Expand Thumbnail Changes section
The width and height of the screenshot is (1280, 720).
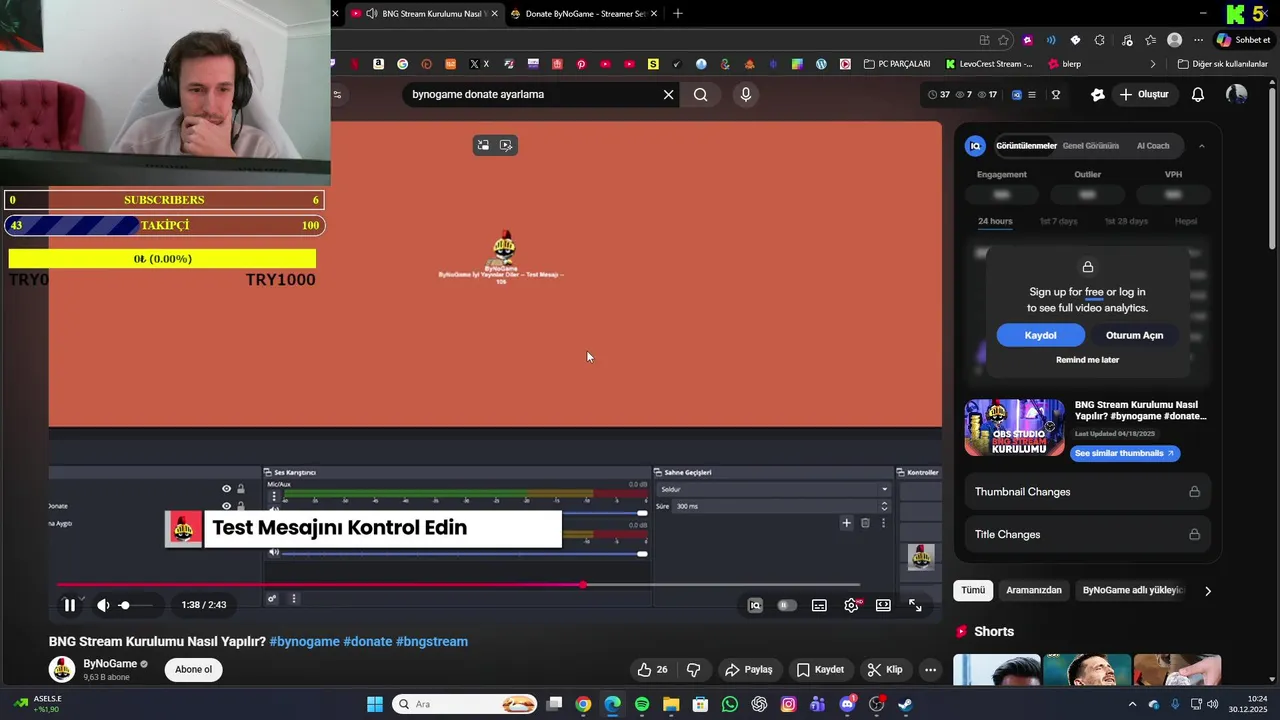pyautogui.click(x=1087, y=492)
